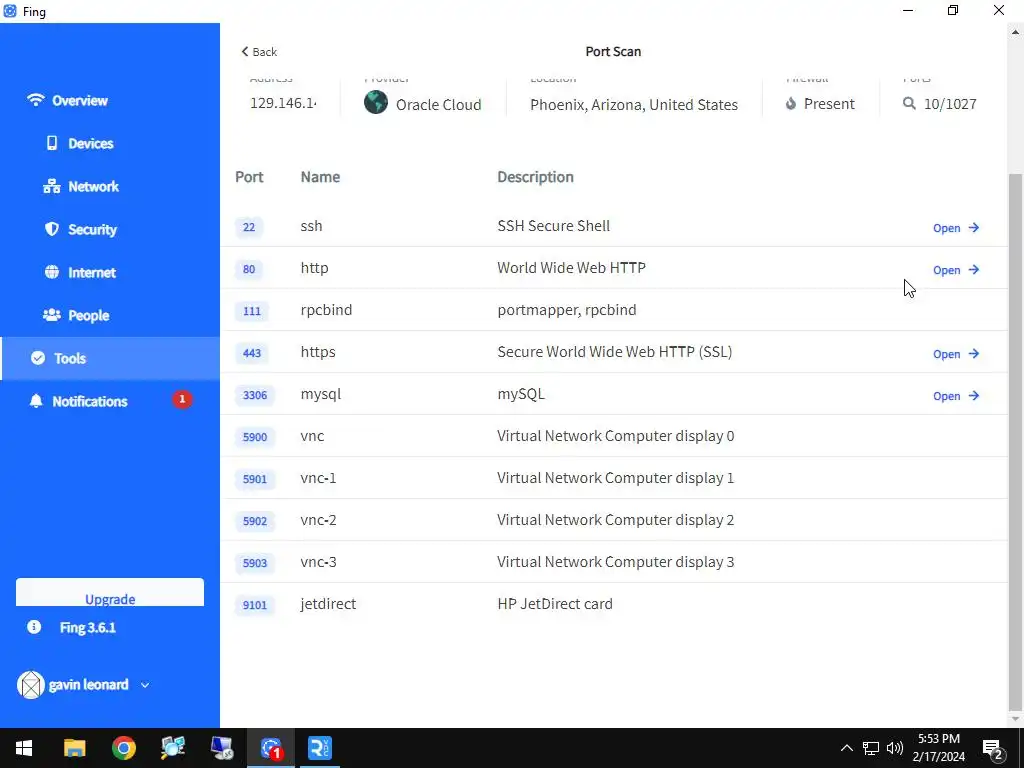Select Devices in the sidebar

[x=91, y=144]
